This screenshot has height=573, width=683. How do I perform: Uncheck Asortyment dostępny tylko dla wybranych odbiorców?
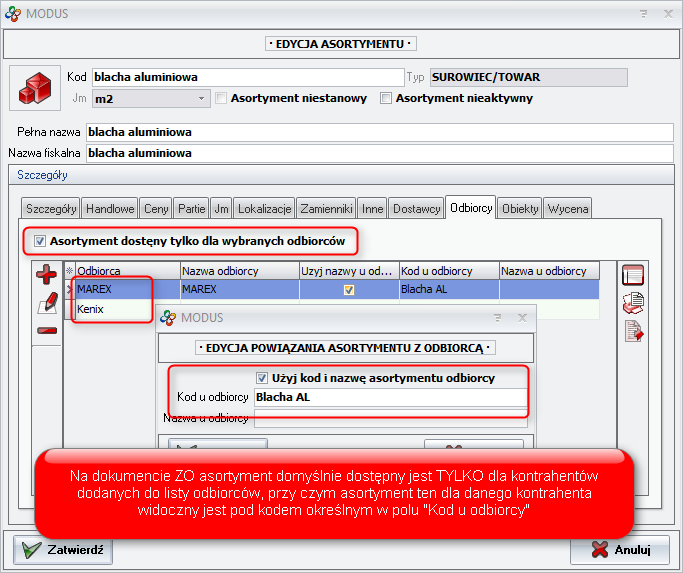click(x=40, y=241)
